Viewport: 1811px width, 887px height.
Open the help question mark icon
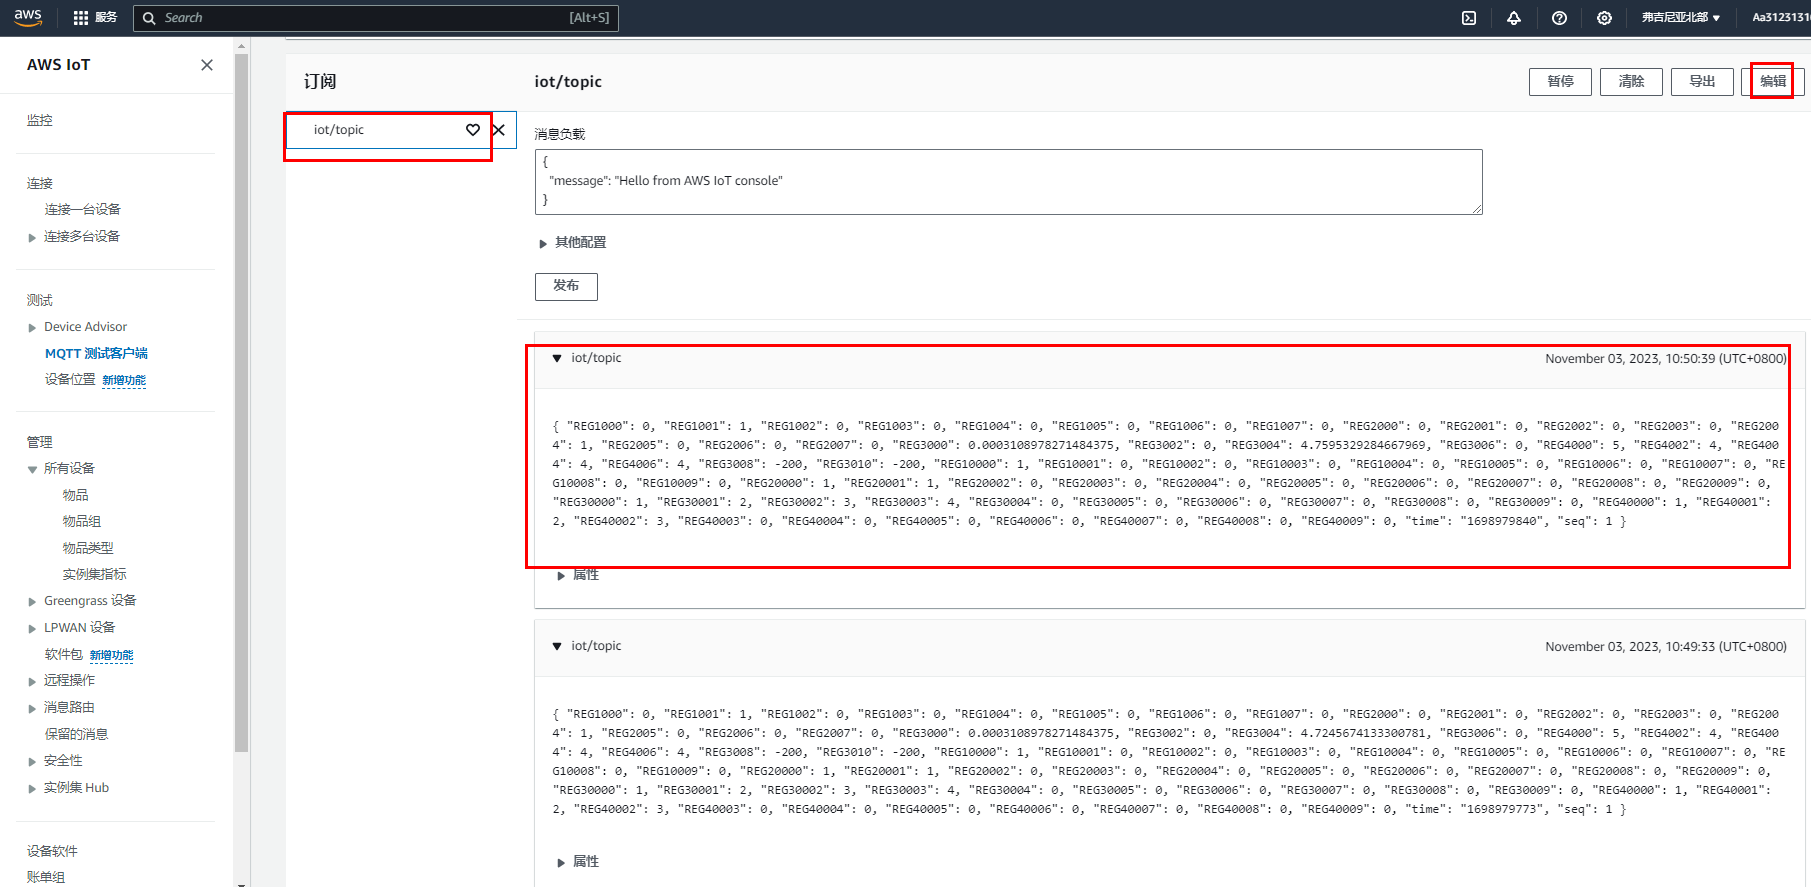(x=1559, y=18)
